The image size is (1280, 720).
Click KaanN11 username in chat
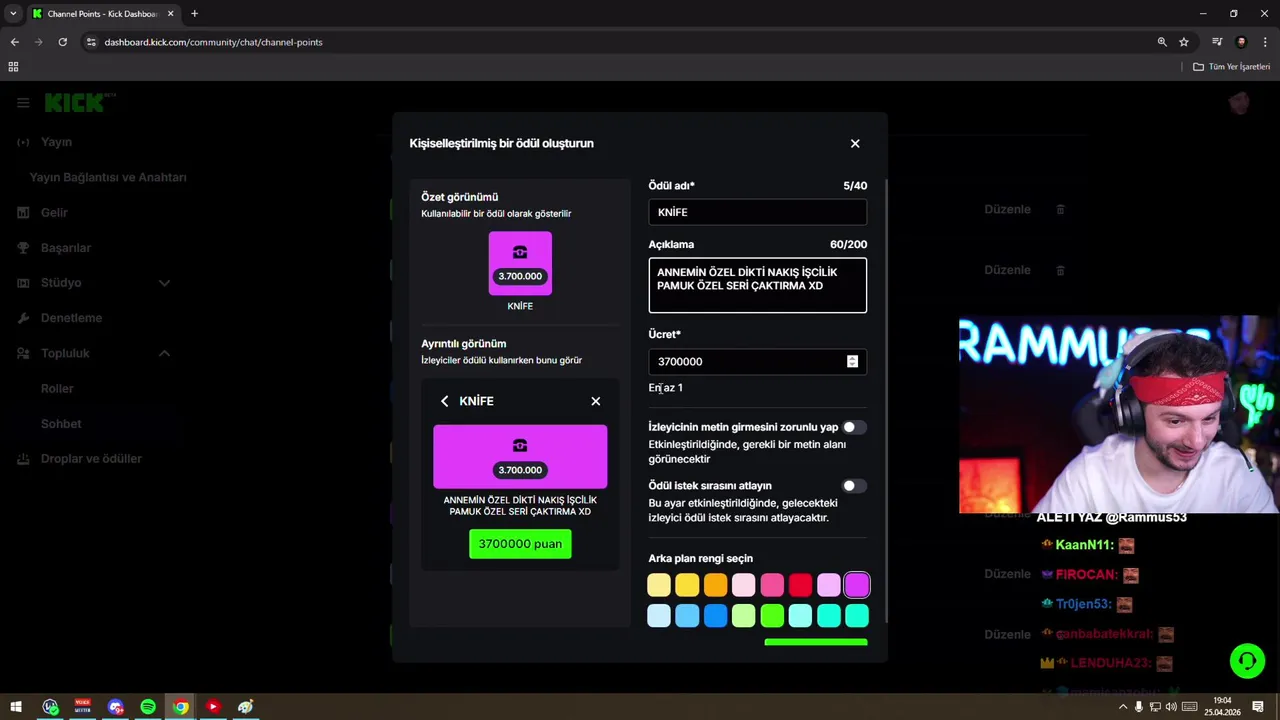coord(1084,545)
